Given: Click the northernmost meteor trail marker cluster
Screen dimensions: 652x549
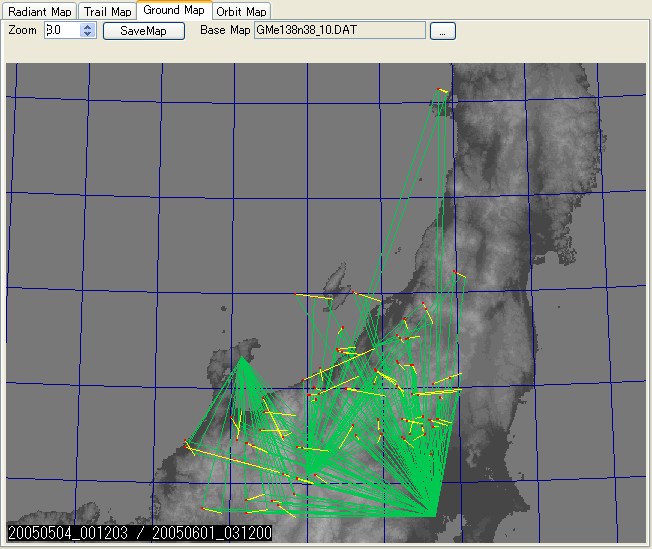Looking at the screenshot, I should click(x=441, y=92).
